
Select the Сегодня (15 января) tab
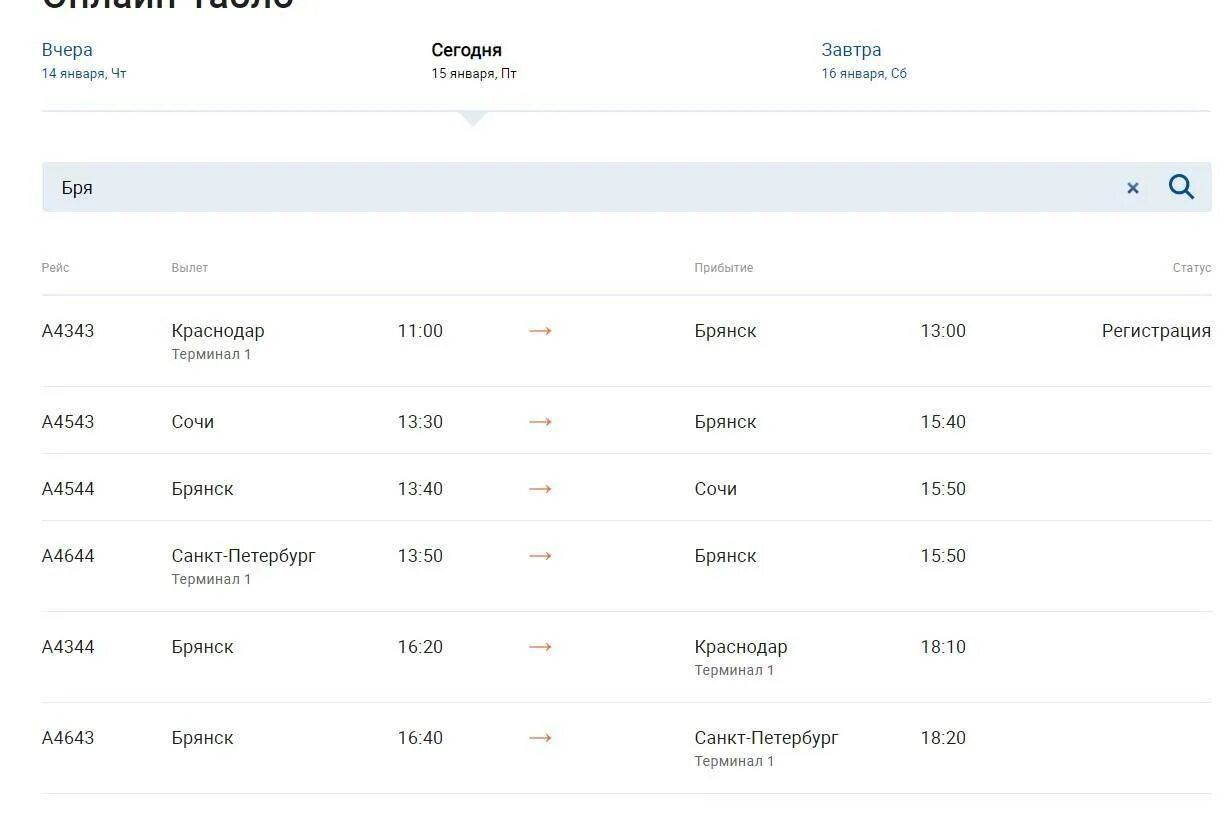click(466, 50)
